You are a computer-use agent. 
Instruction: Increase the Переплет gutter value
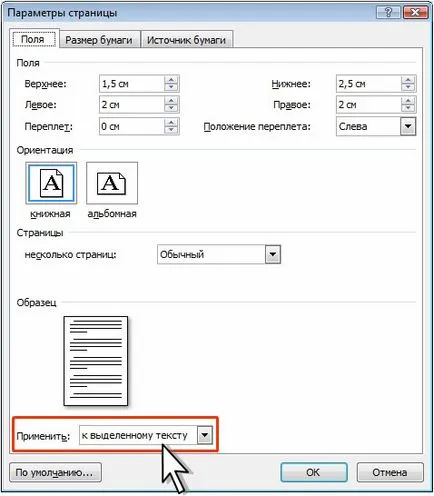pos(172,122)
